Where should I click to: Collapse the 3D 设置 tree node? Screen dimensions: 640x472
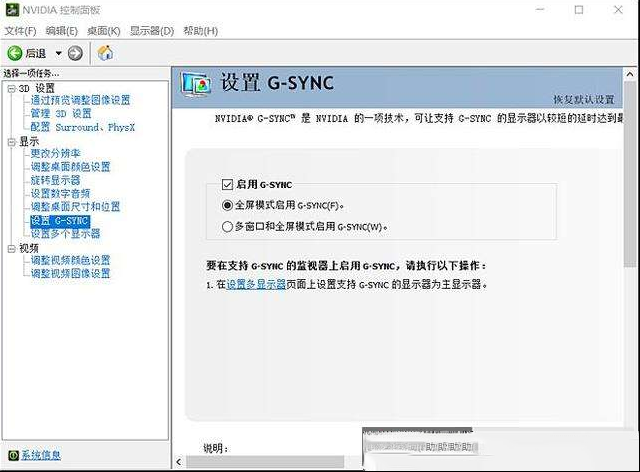coord(11,89)
